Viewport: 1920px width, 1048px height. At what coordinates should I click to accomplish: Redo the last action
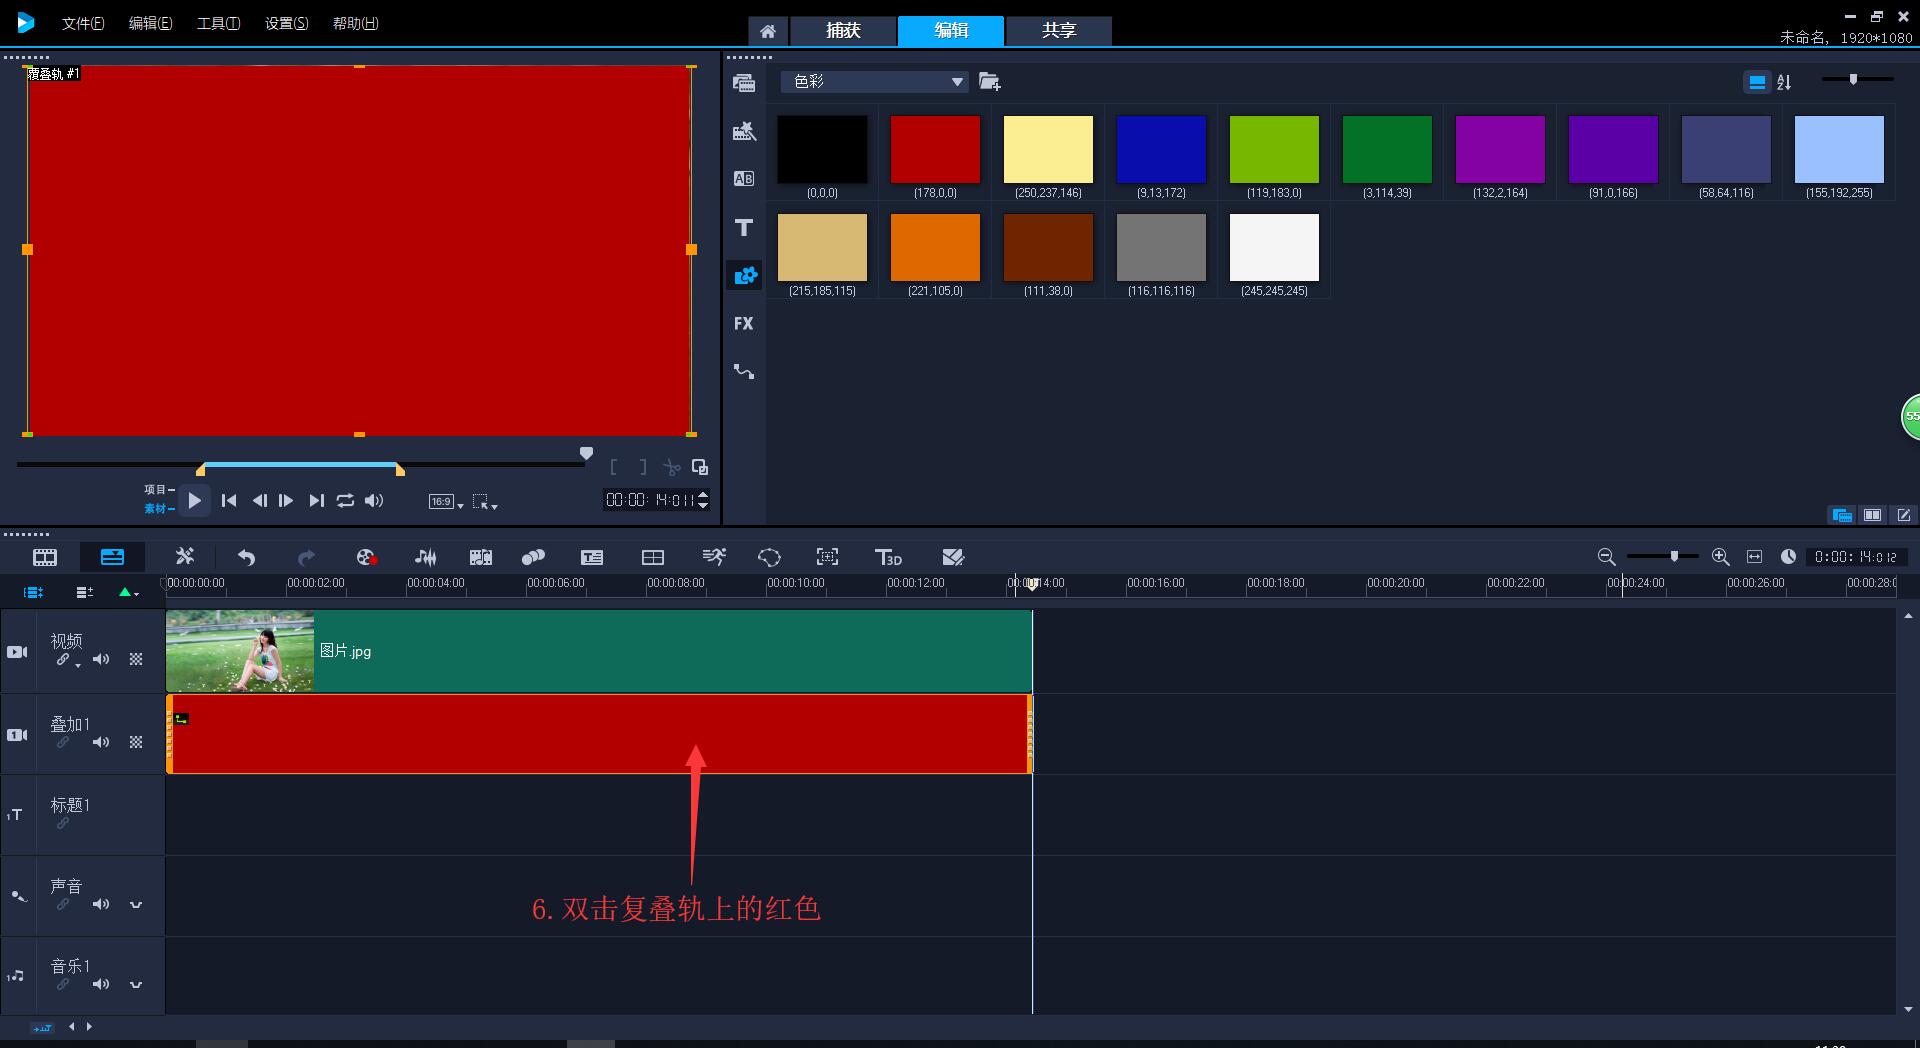pos(306,557)
